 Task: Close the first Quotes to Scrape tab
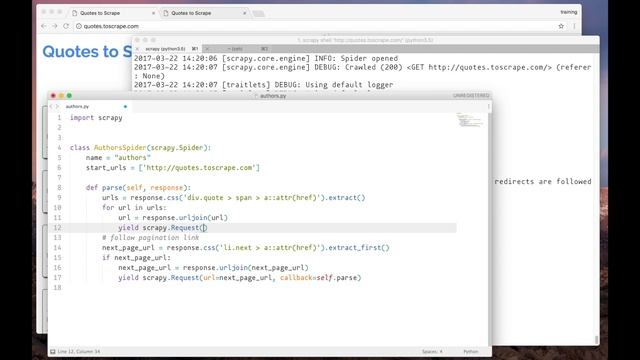click(153, 13)
